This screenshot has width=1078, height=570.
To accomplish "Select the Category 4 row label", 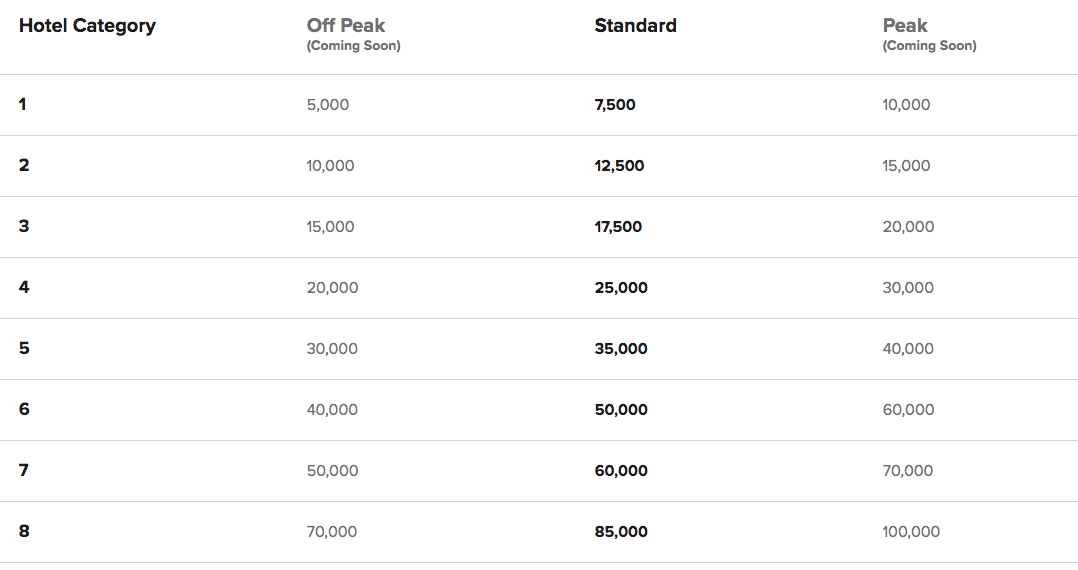I will [x=24, y=287].
